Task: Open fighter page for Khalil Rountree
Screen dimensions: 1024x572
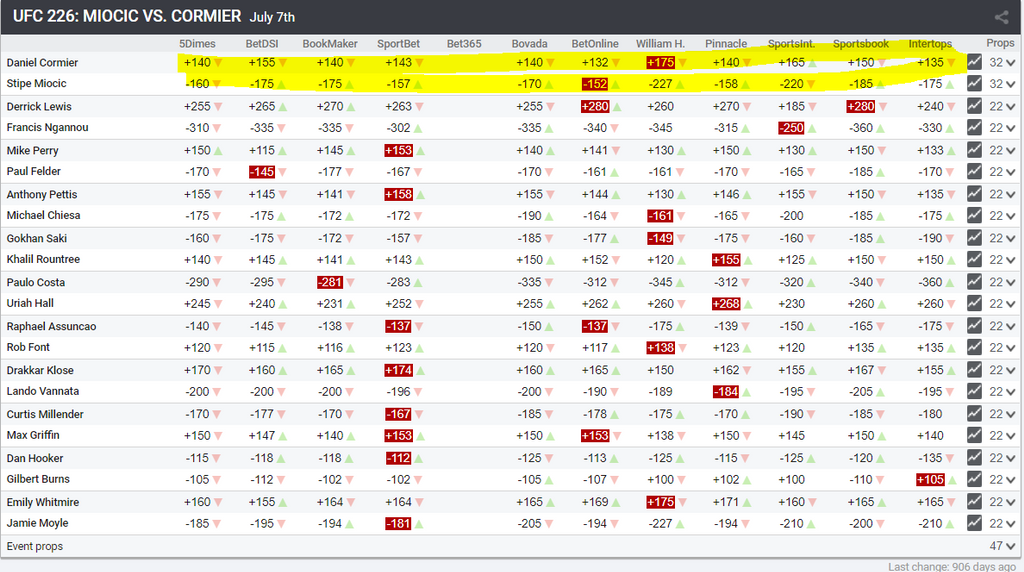Action: [x=43, y=259]
